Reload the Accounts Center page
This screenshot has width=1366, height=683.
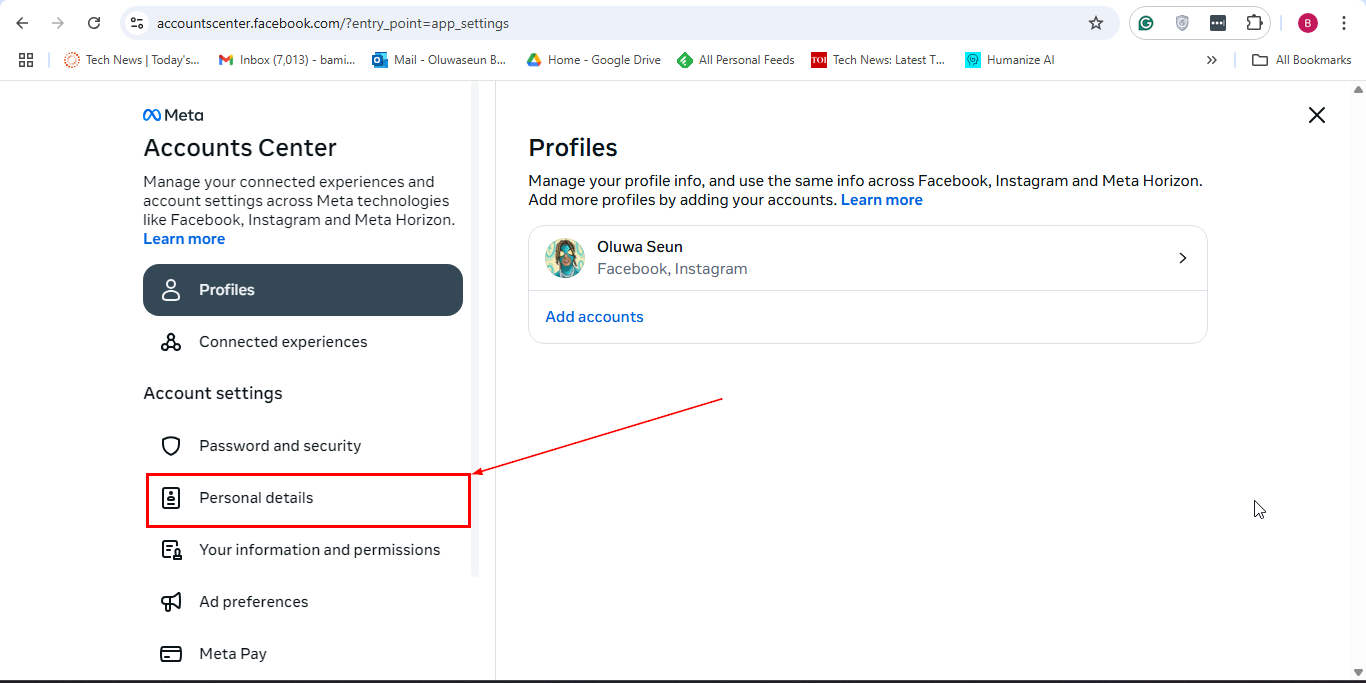tap(94, 23)
